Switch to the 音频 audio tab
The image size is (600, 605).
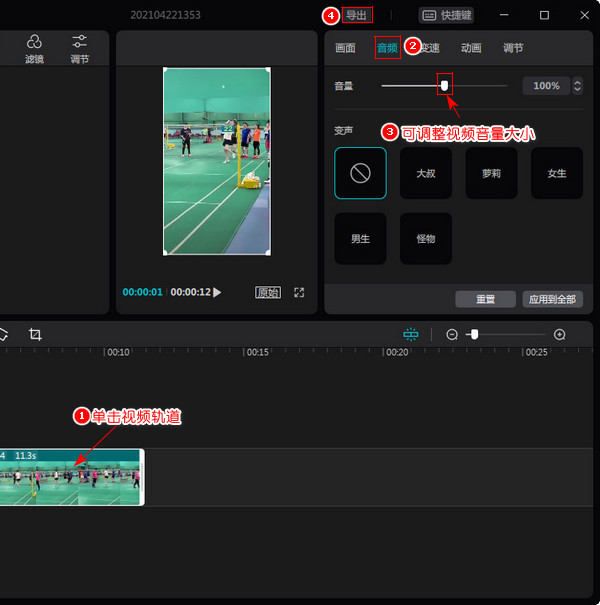387,48
